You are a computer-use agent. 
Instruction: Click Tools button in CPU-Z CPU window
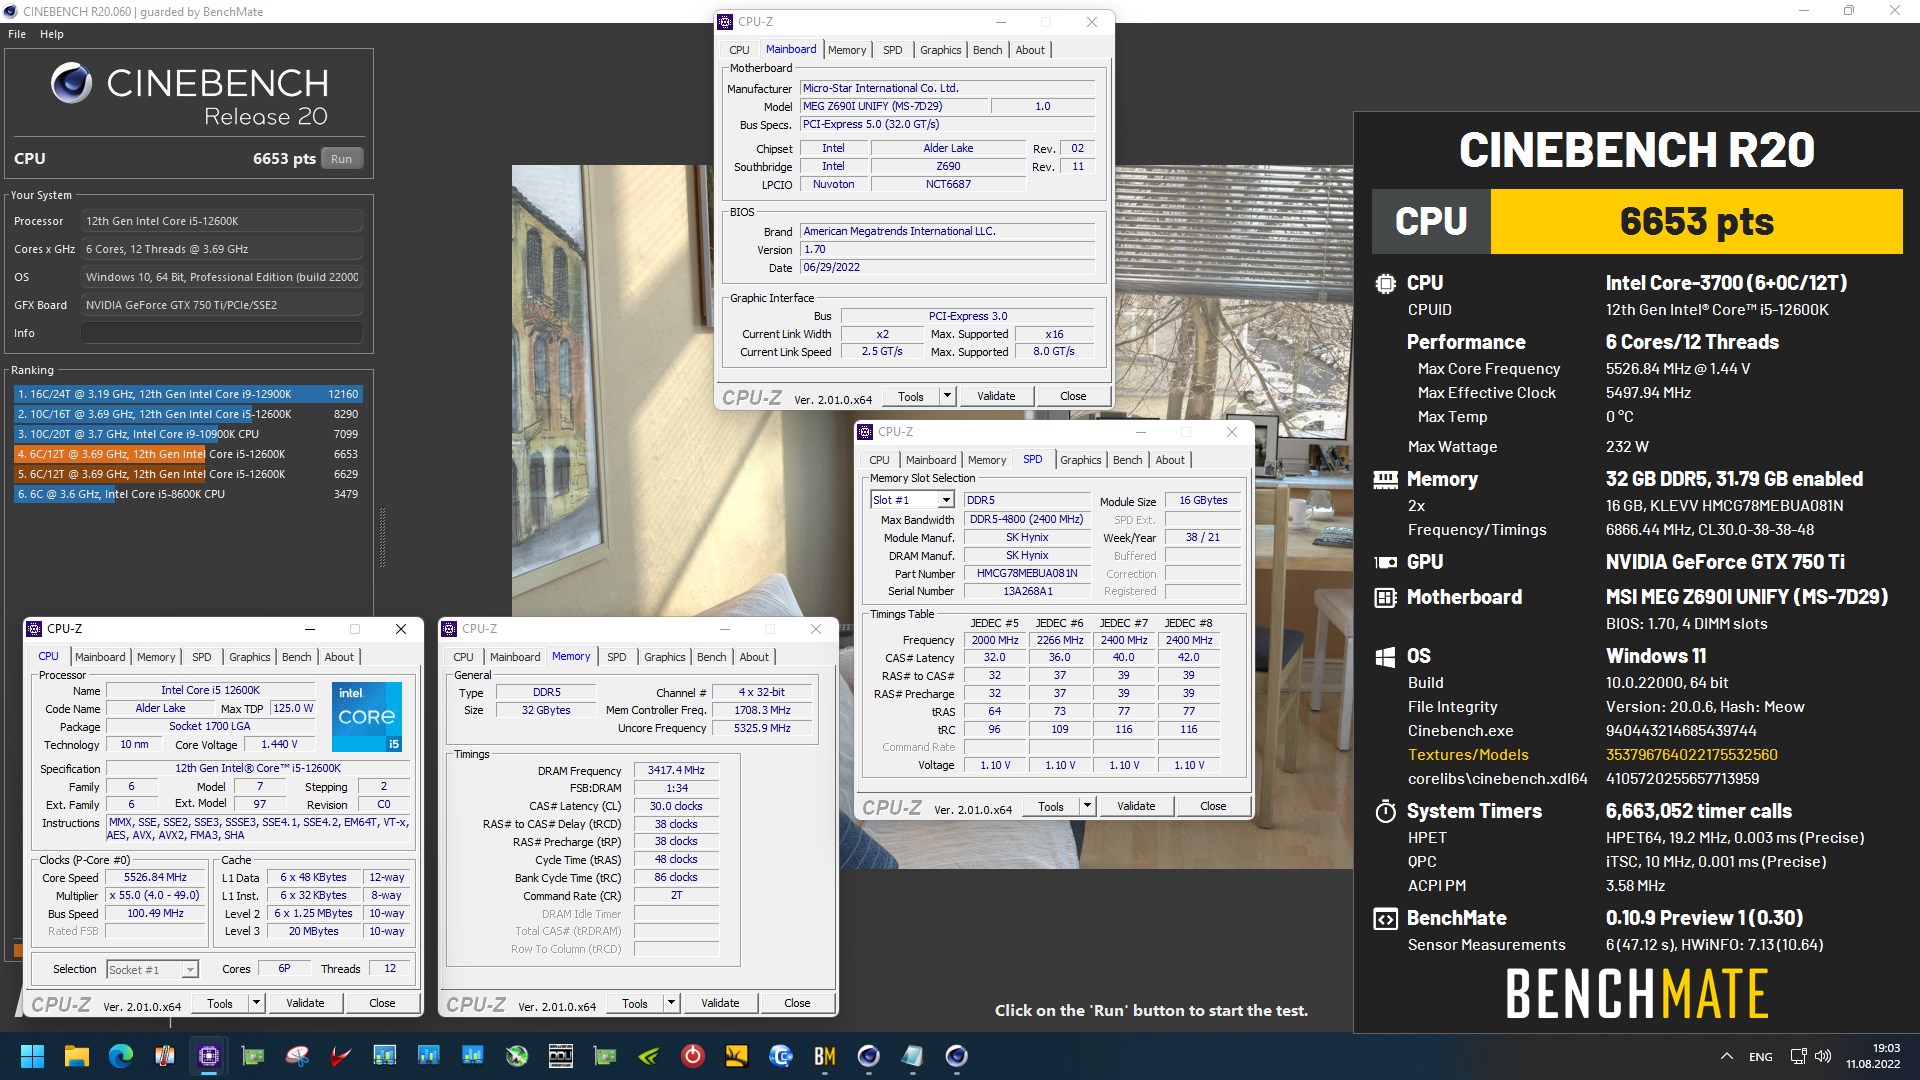tap(220, 1003)
